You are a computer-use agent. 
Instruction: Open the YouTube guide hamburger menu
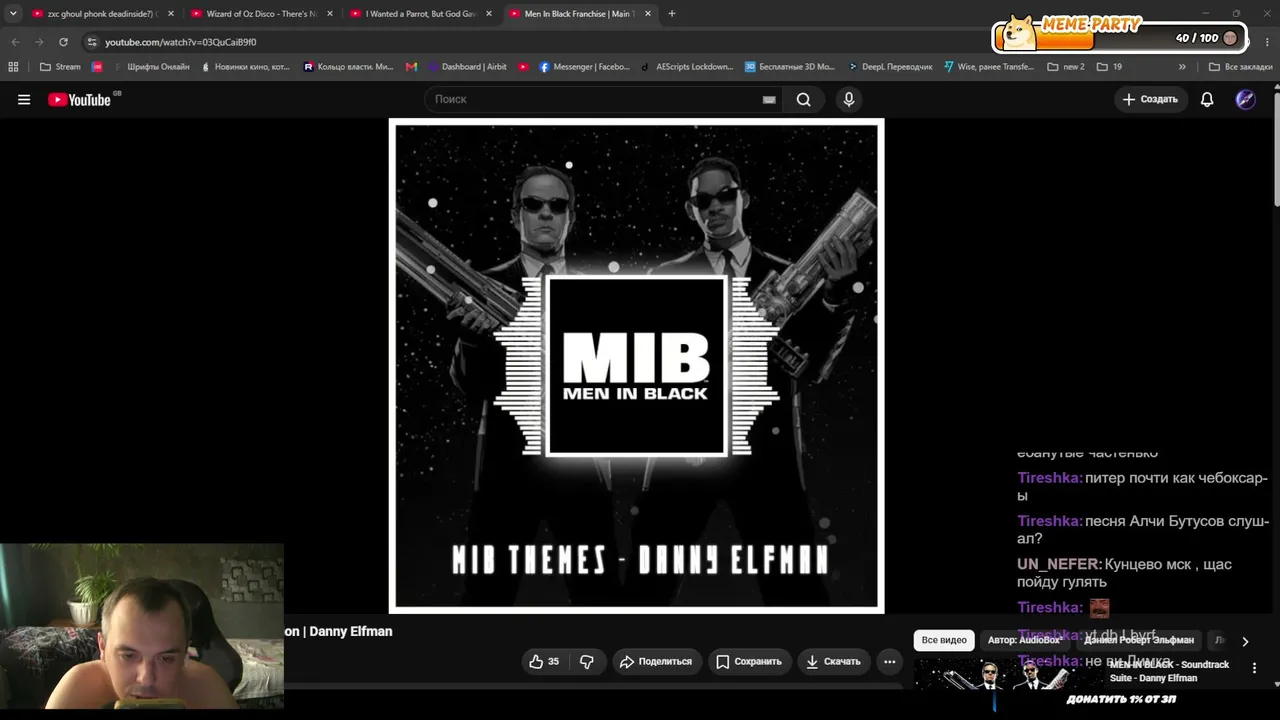(24, 99)
